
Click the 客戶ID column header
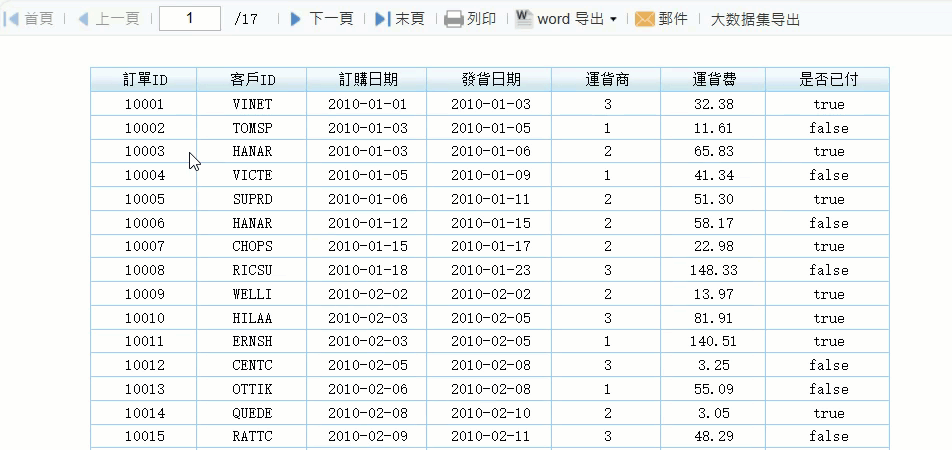tap(252, 80)
